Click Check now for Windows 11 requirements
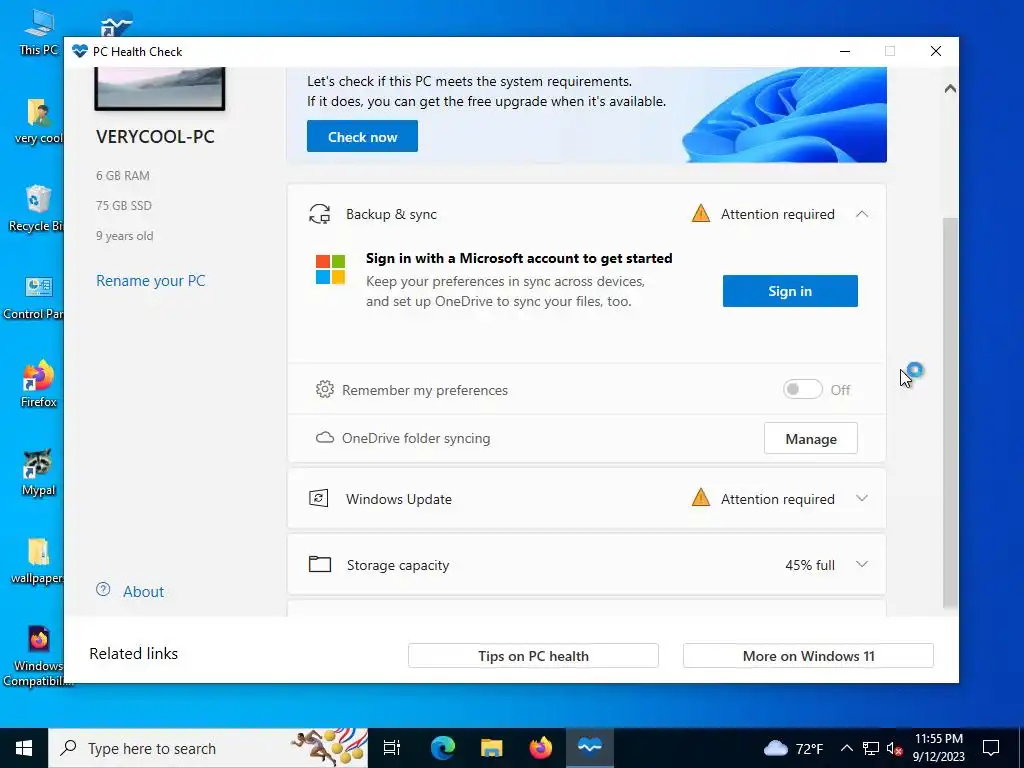This screenshot has height=768, width=1024. (362, 136)
